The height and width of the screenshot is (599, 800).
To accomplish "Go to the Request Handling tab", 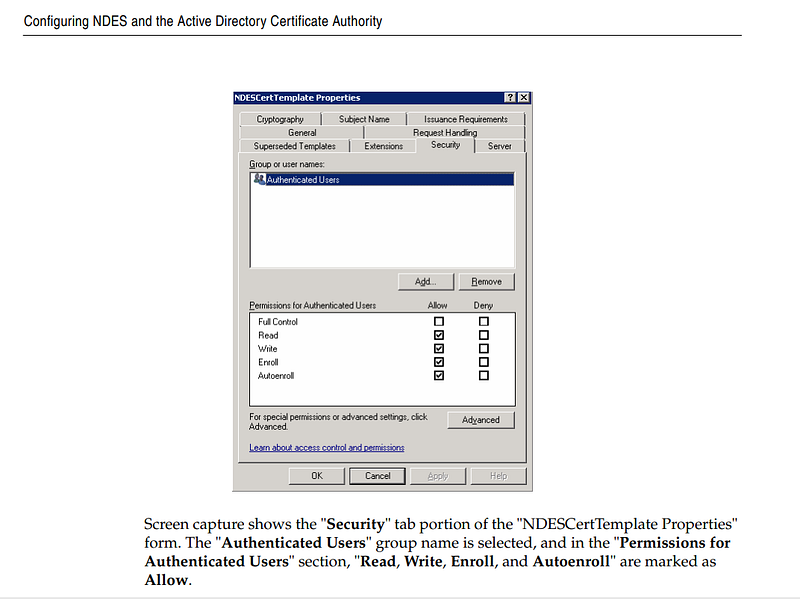I will point(445,133).
